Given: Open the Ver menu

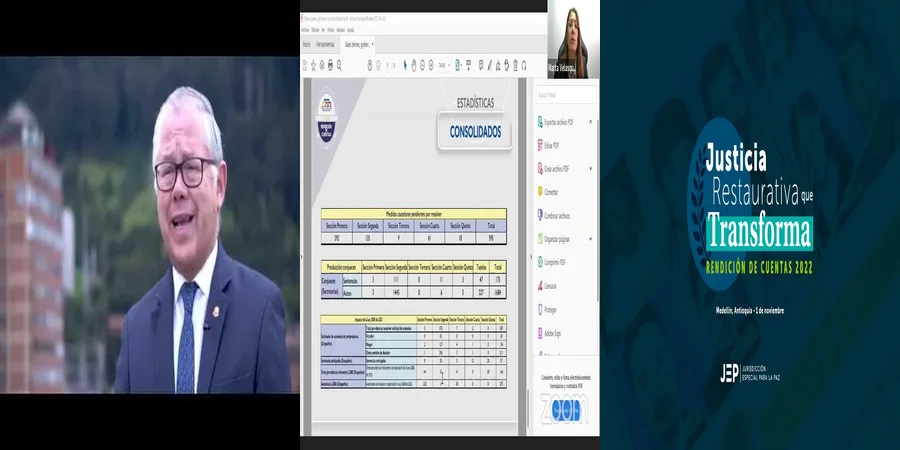Looking at the screenshot, I should click(323, 29).
